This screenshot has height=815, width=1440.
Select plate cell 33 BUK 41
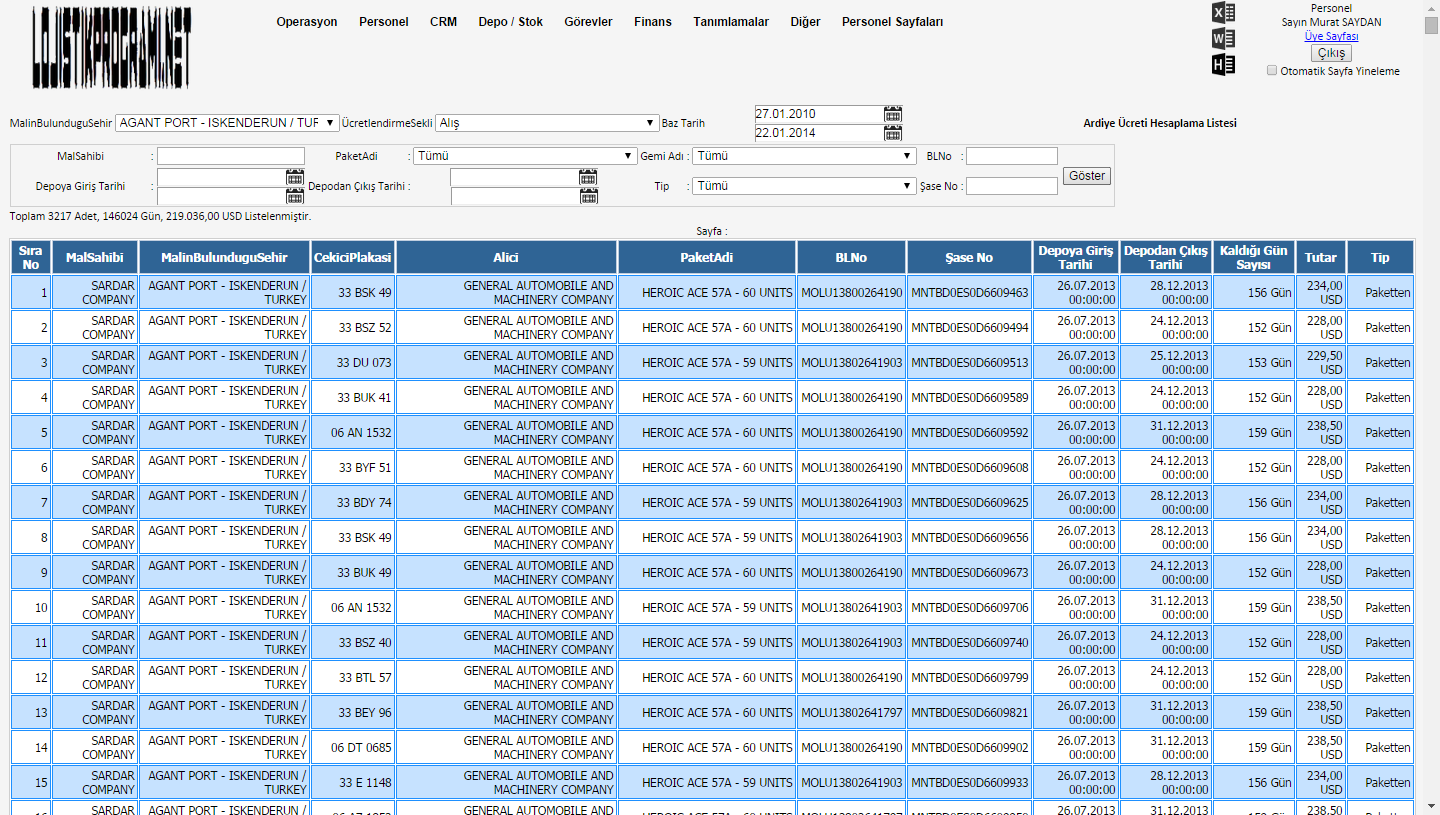[x=353, y=397]
